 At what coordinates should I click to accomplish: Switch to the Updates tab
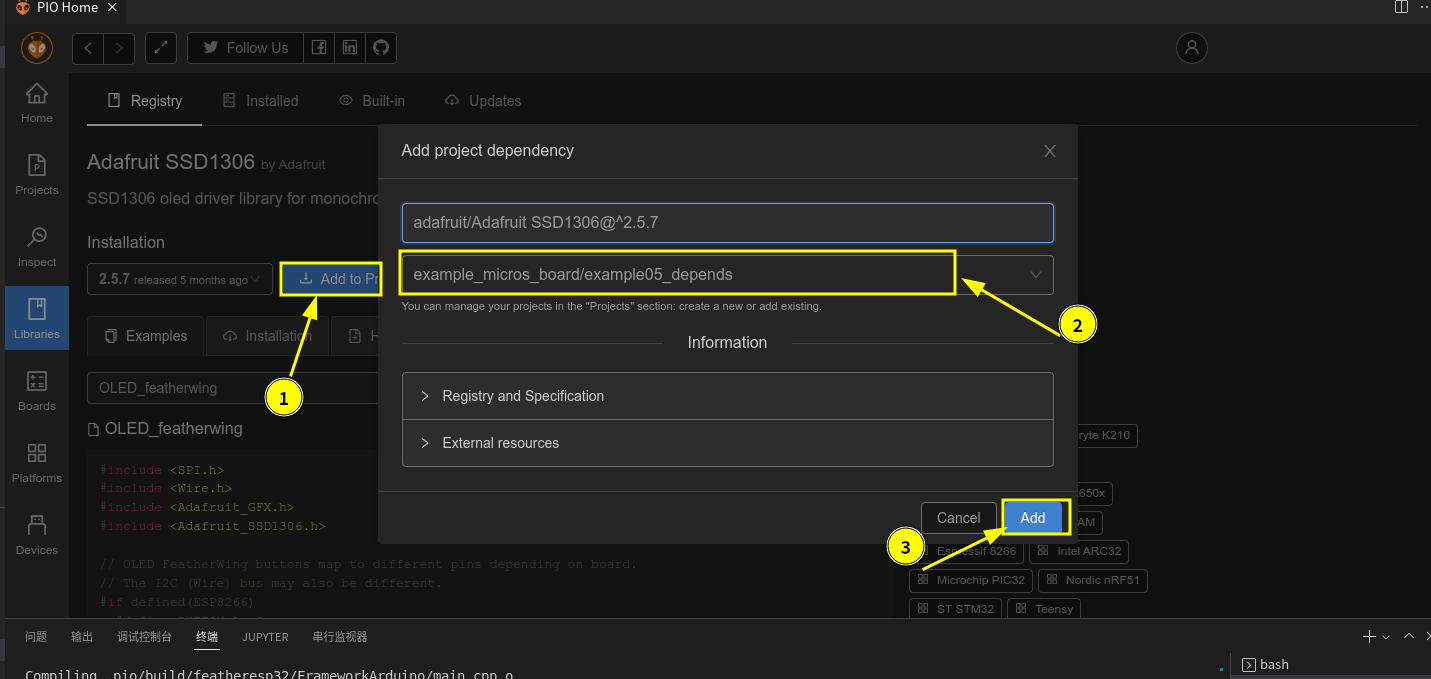(x=483, y=101)
